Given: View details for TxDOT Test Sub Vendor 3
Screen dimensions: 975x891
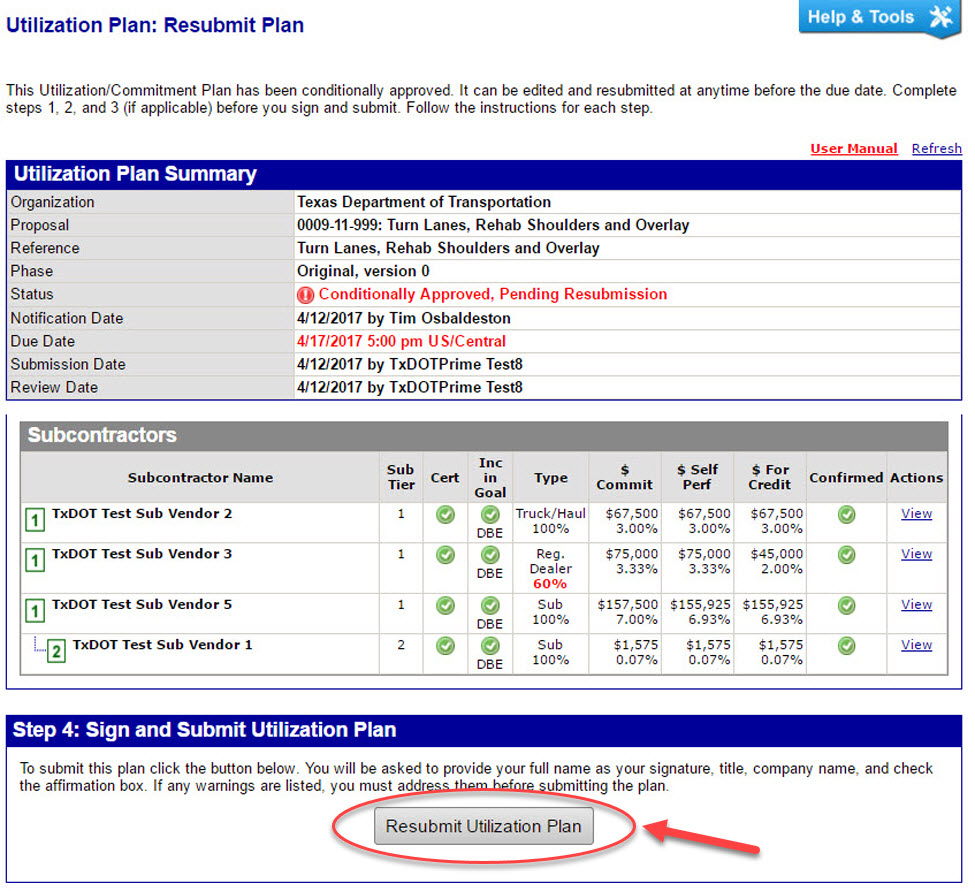Looking at the screenshot, I should pos(917,554).
